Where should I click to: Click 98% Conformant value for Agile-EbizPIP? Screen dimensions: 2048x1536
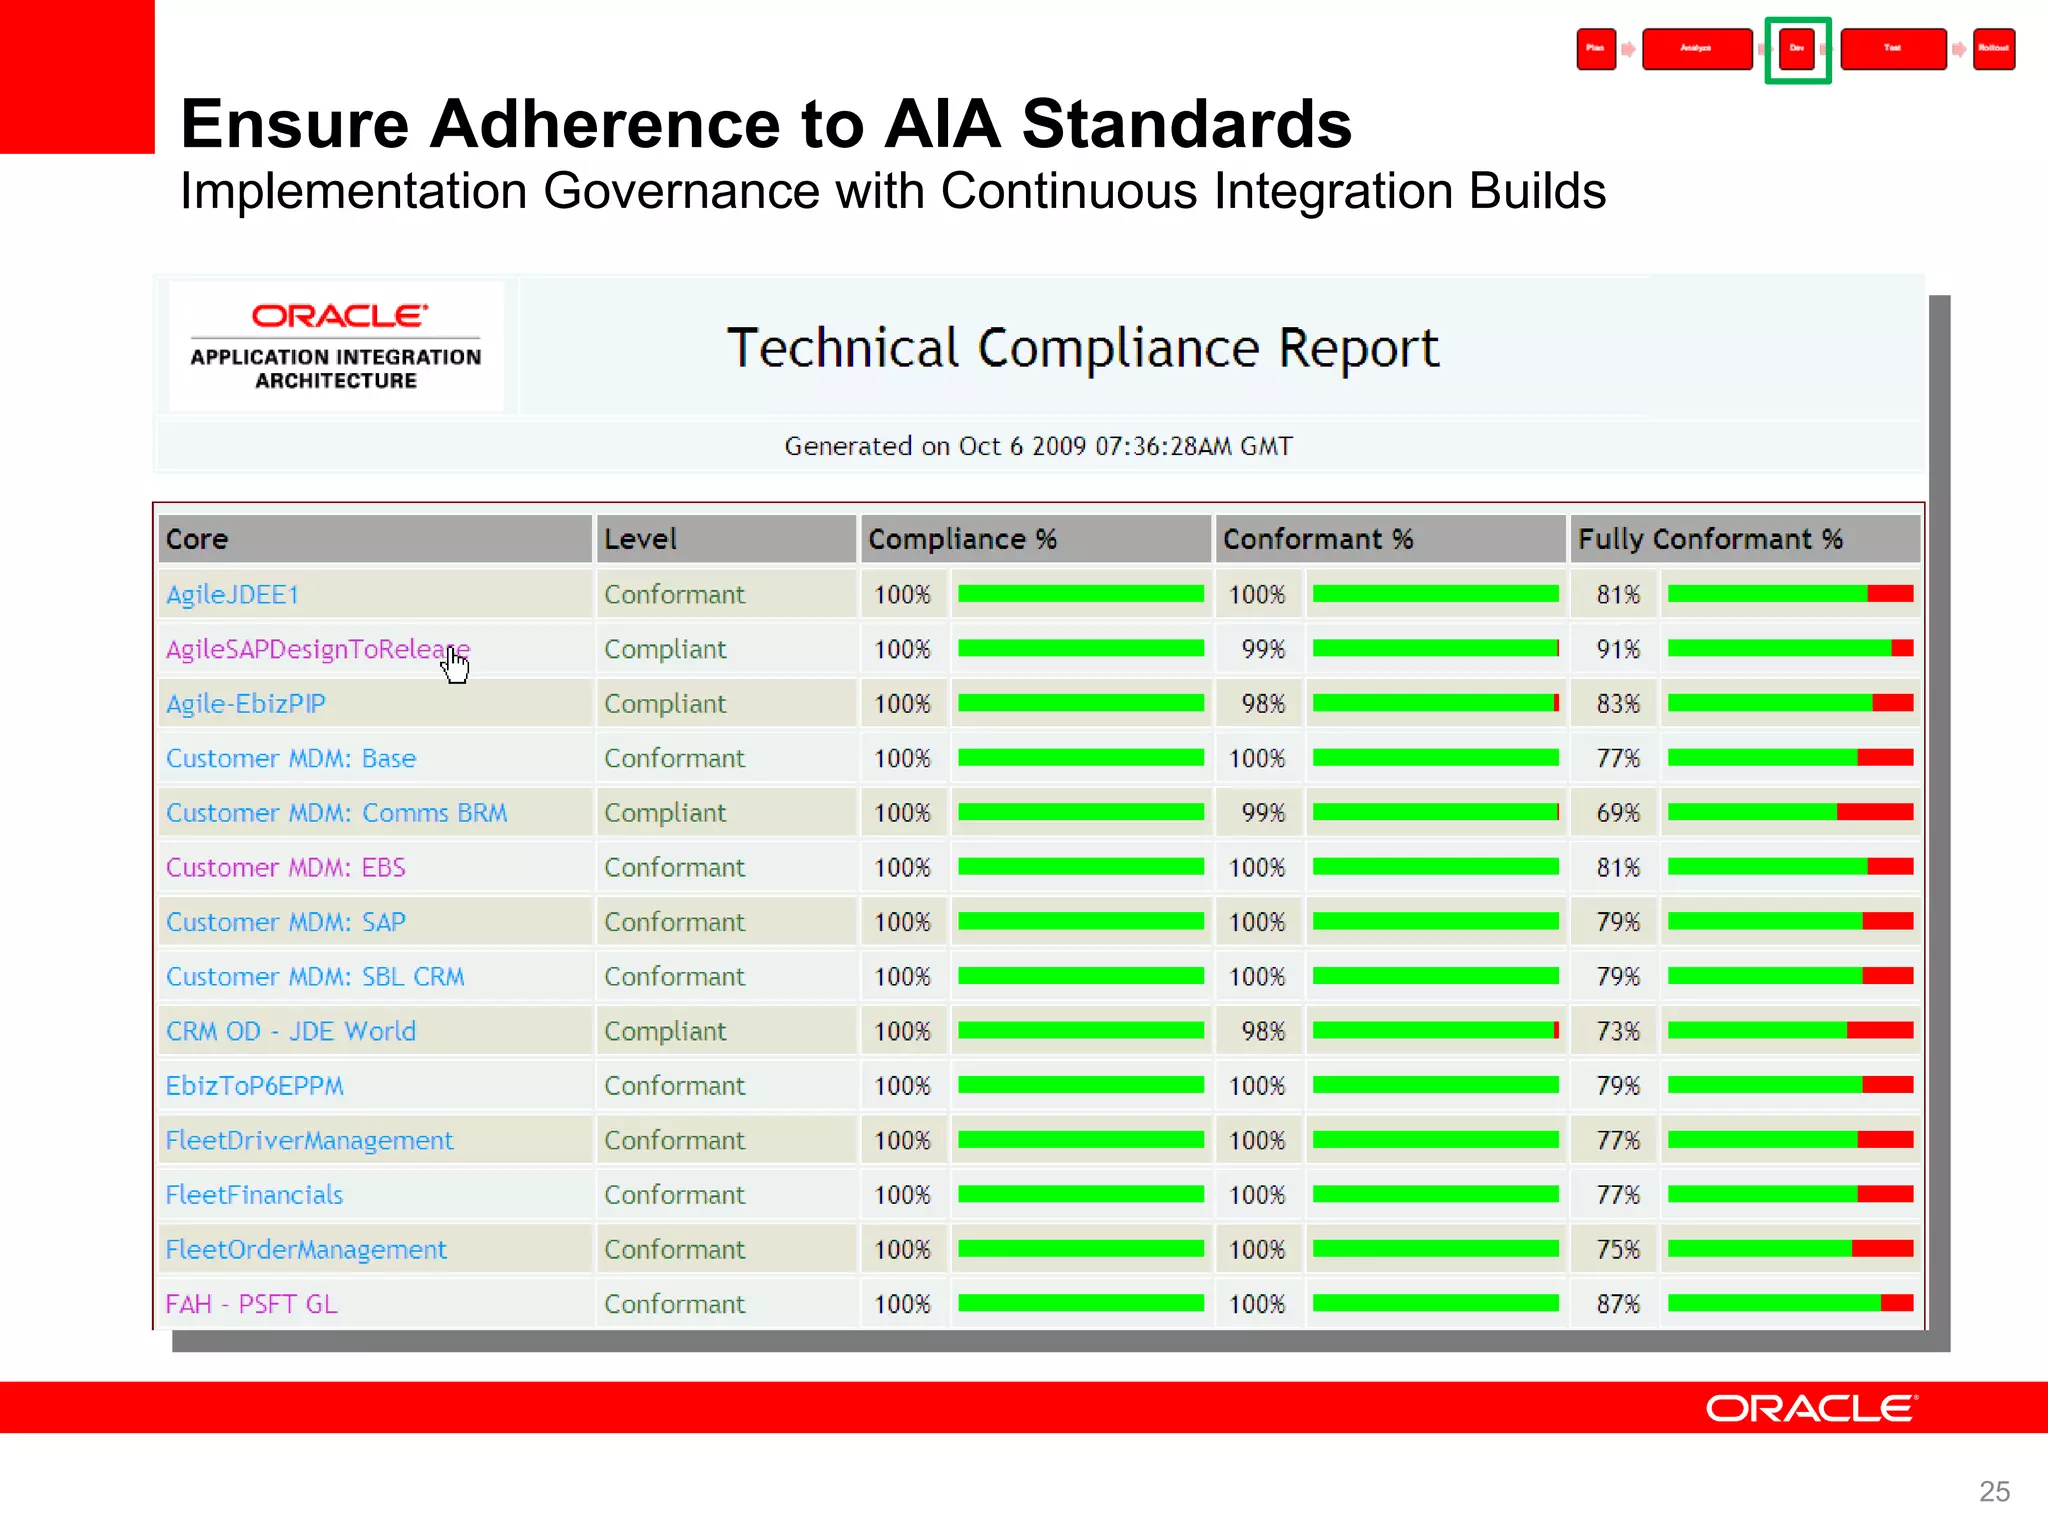tap(1263, 703)
